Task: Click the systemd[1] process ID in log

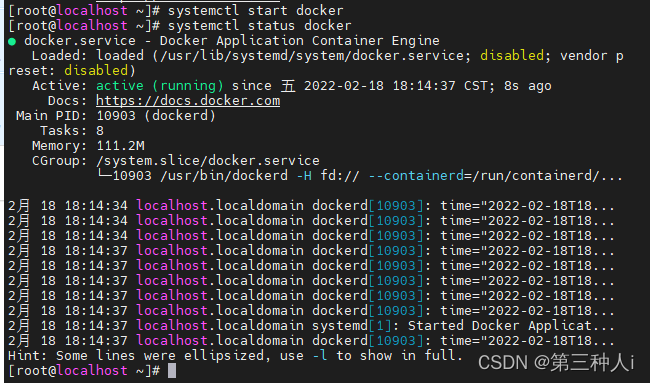Action: tap(352, 326)
